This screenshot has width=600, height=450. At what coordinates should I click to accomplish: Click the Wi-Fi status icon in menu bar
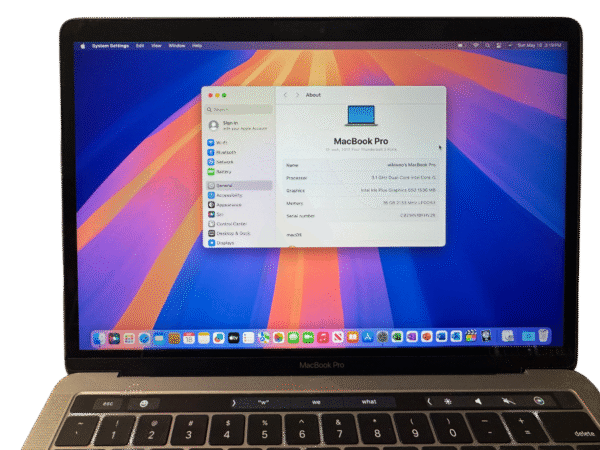(x=476, y=45)
